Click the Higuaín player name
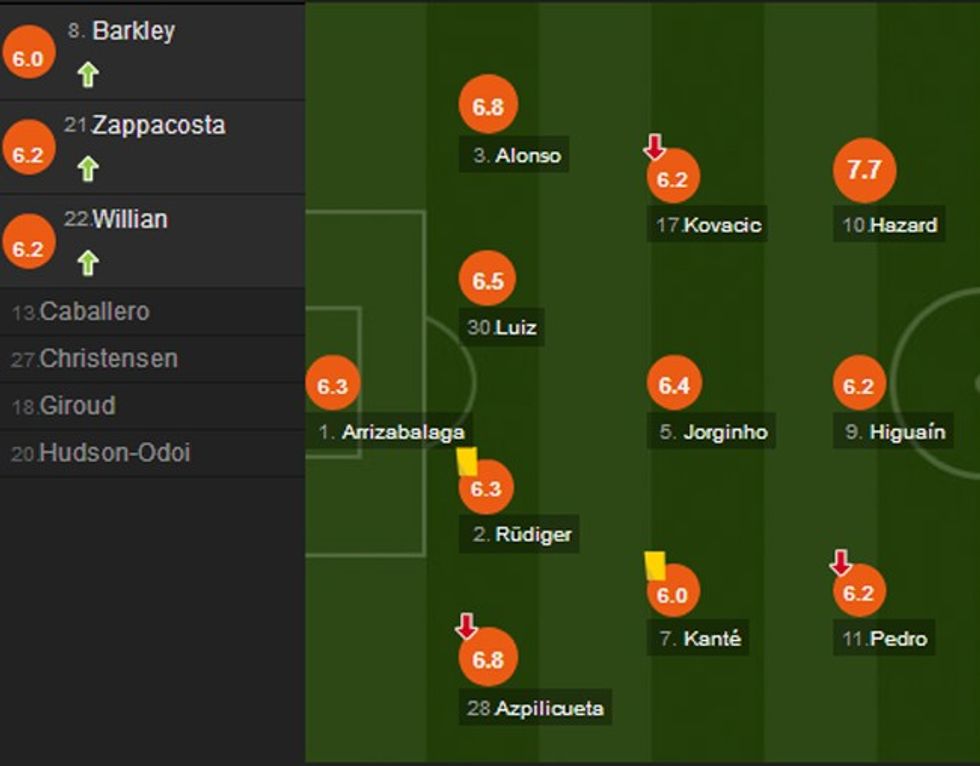Image resolution: width=980 pixels, height=766 pixels. click(908, 433)
